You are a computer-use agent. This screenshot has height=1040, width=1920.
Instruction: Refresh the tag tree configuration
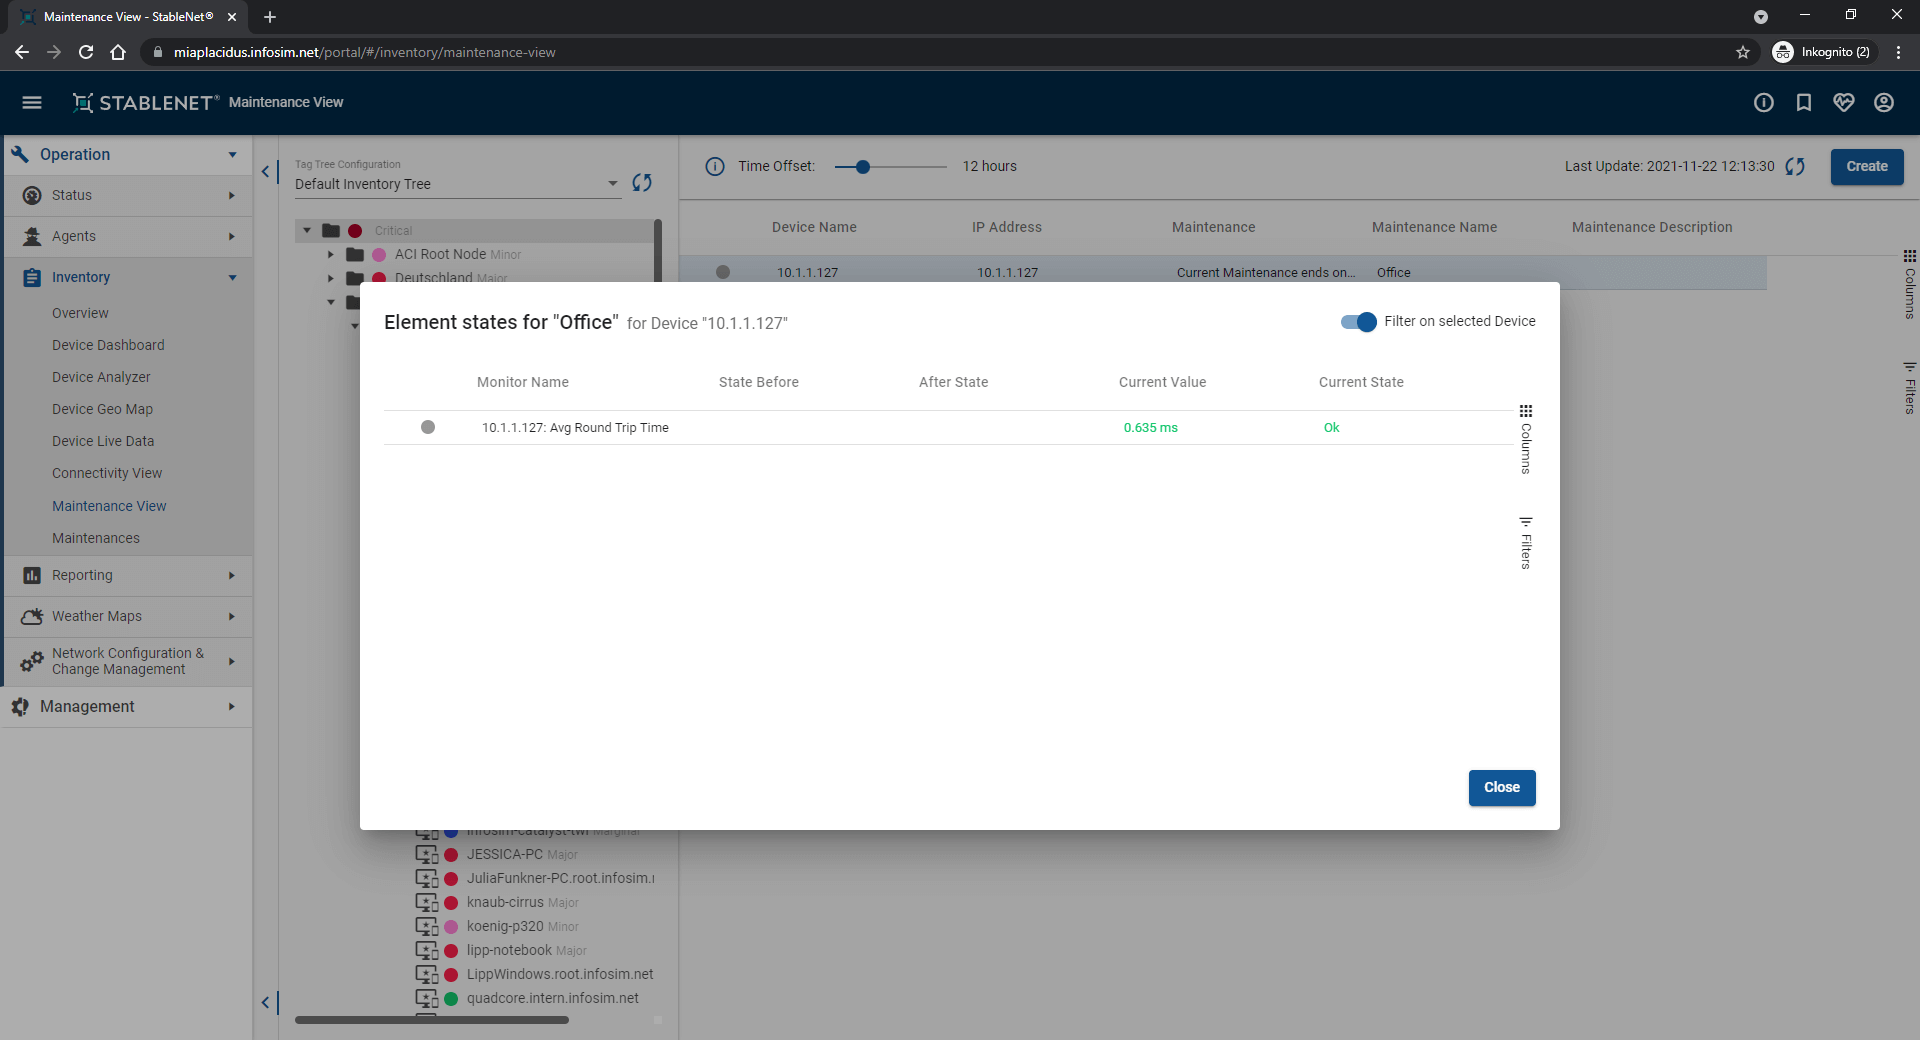click(x=642, y=182)
